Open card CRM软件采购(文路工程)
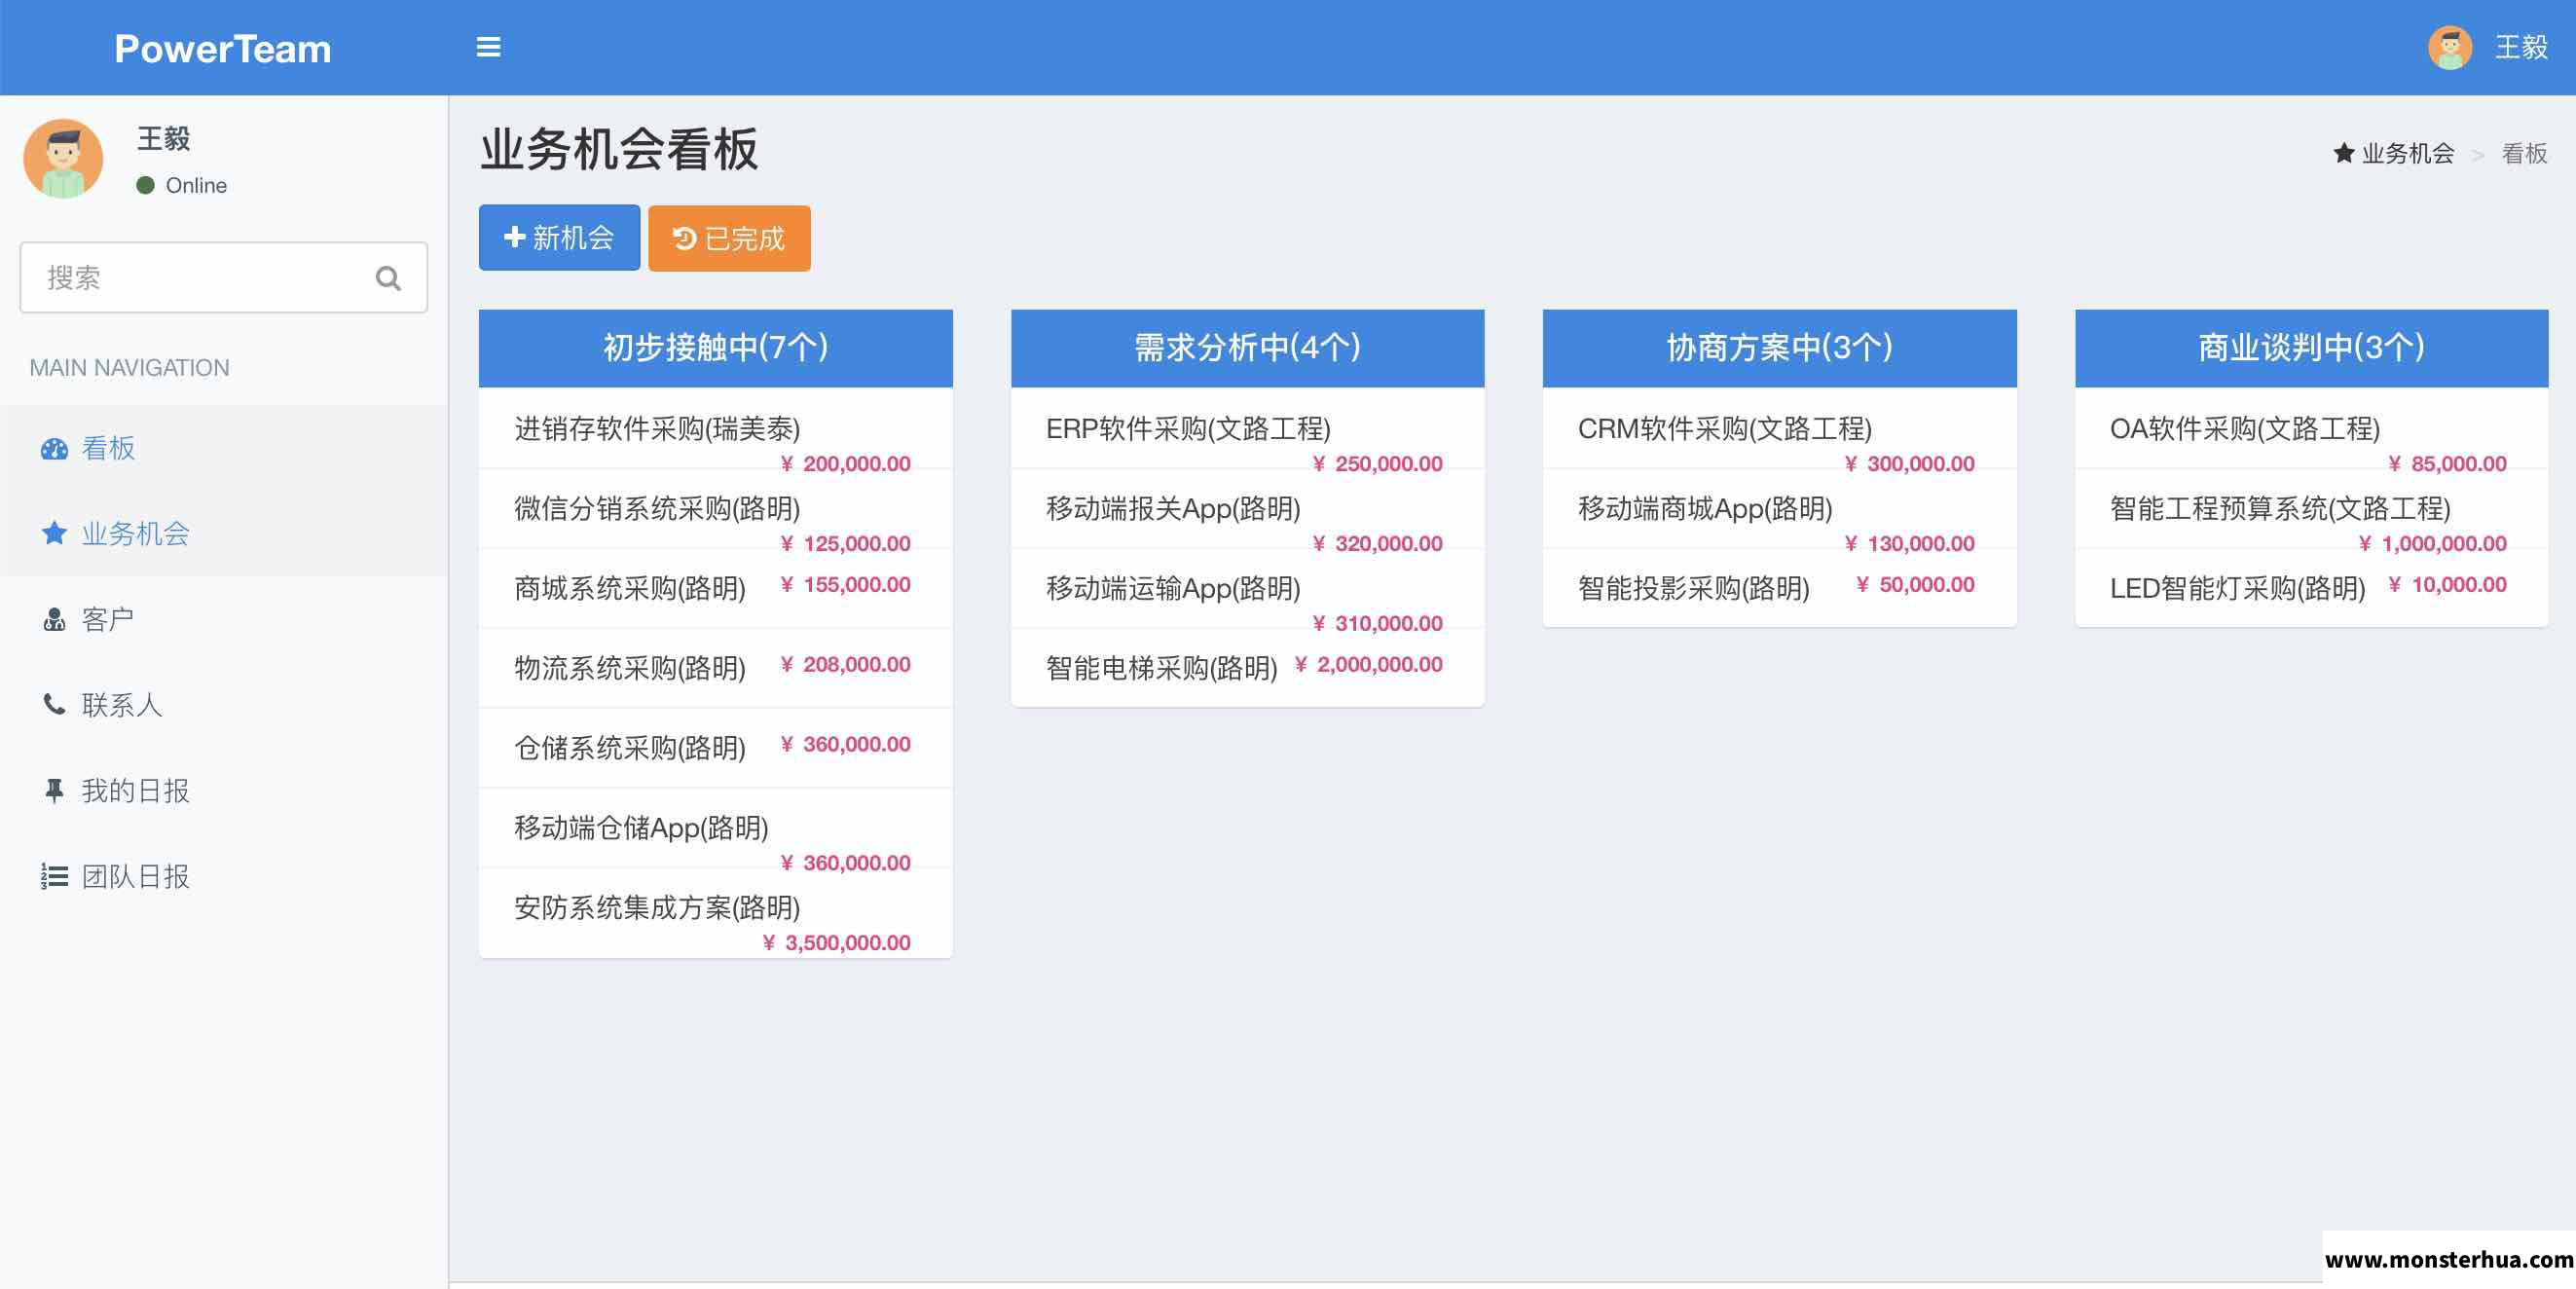This screenshot has width=2576, height=1289. pyautogui.click(x=1779, y=428)
